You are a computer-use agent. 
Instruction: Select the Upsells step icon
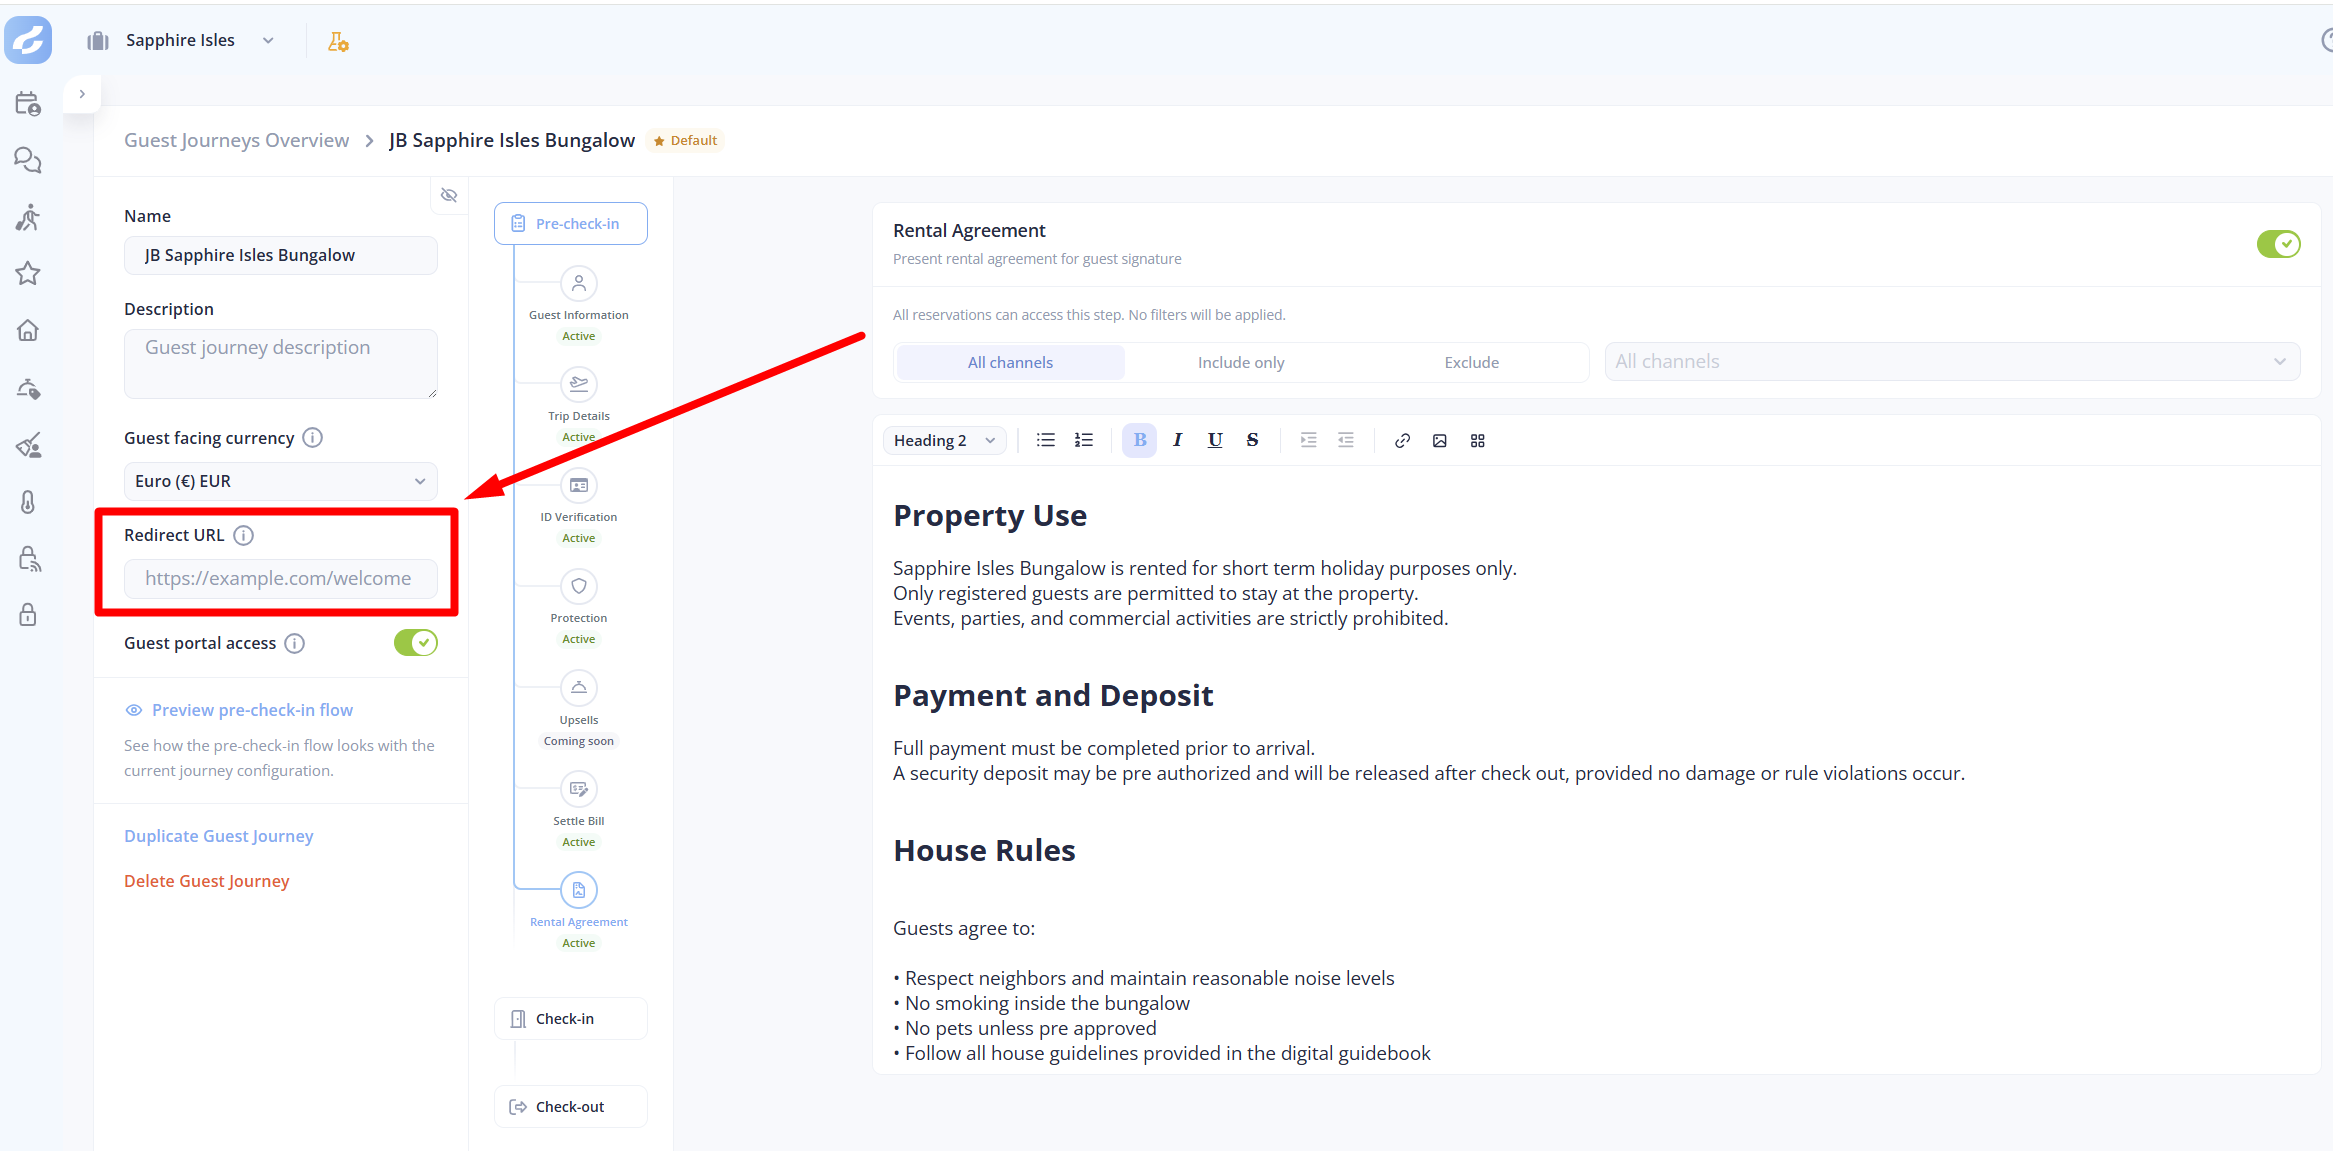[x=579, y=688]
